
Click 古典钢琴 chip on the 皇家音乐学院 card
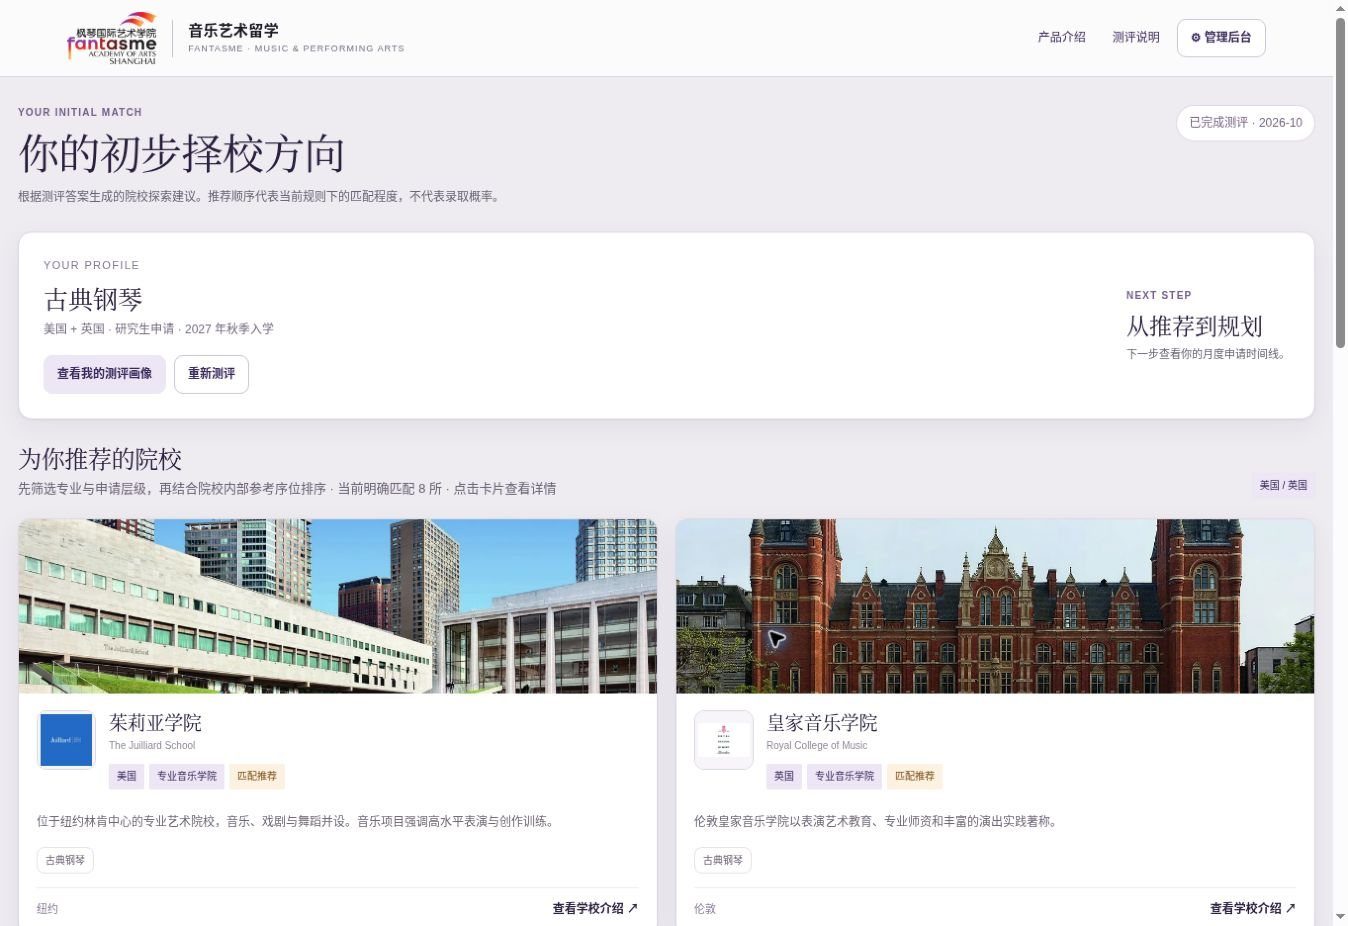tap(723, 860)
